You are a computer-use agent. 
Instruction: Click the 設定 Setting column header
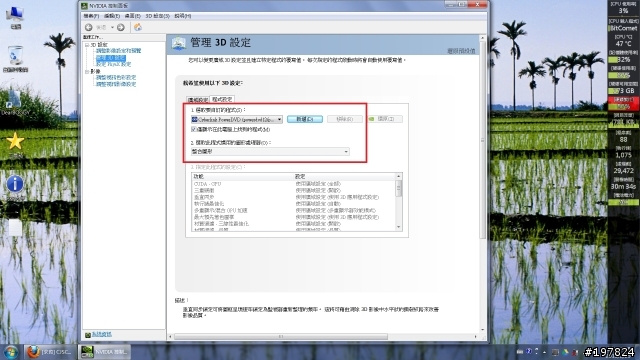pyautogui.click(x=344, y=176)
